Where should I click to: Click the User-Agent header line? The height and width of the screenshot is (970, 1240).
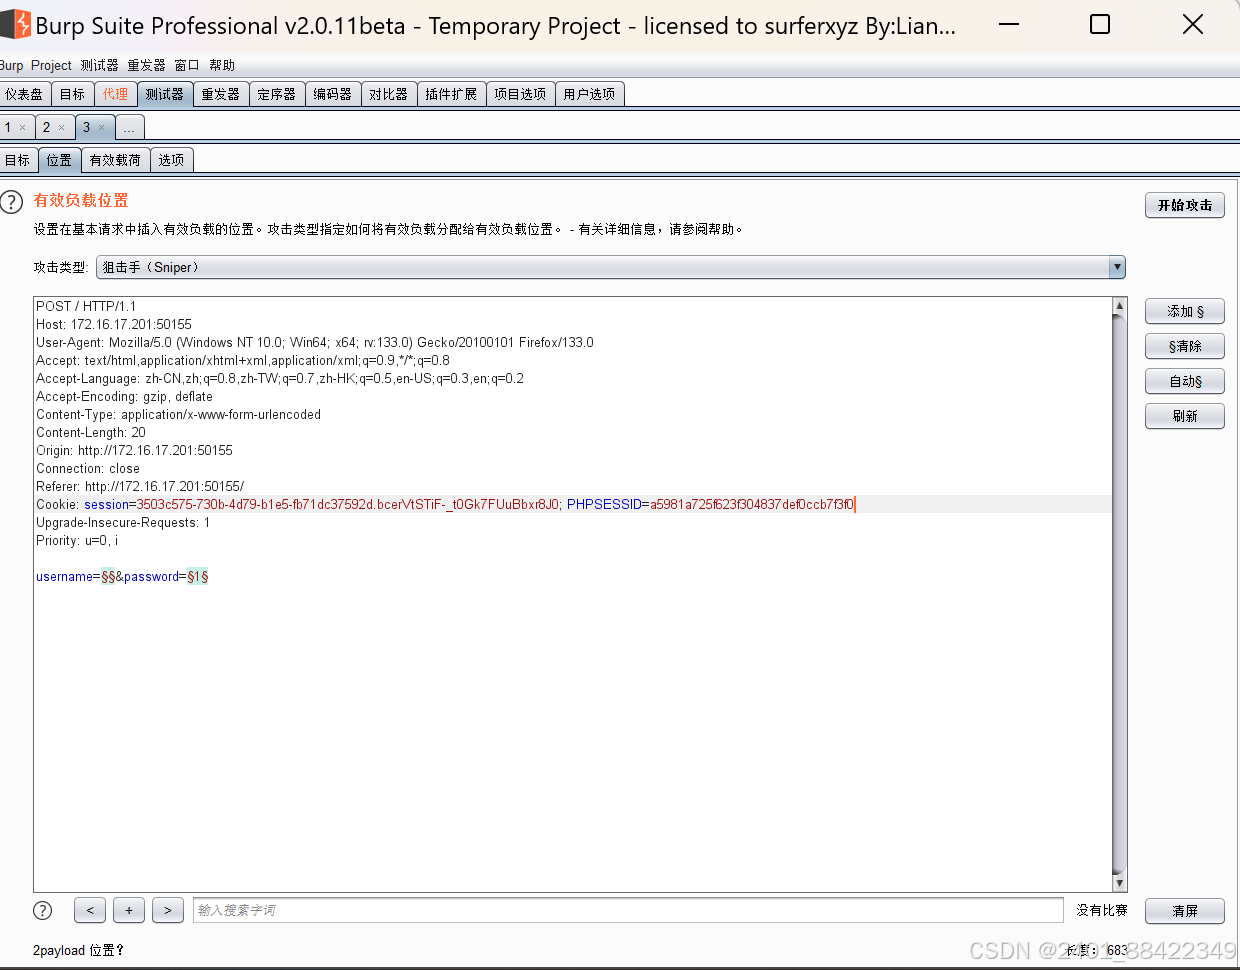[x=315, y=343]
